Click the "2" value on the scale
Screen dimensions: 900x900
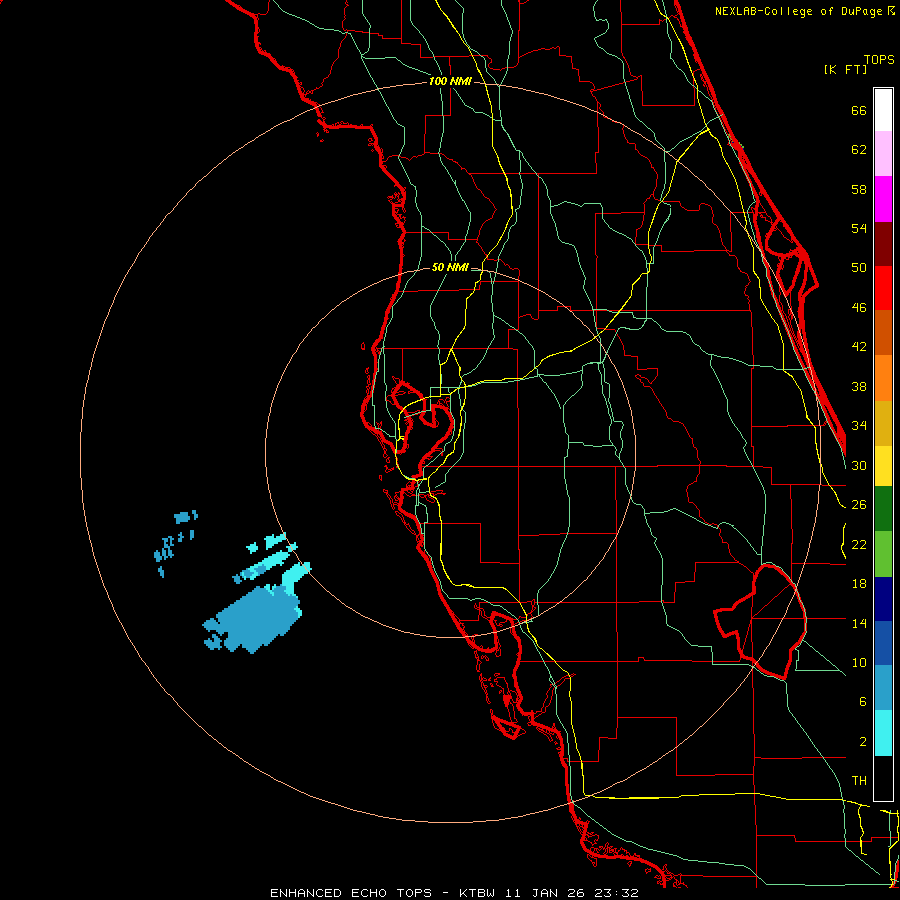tap(863, 742)
